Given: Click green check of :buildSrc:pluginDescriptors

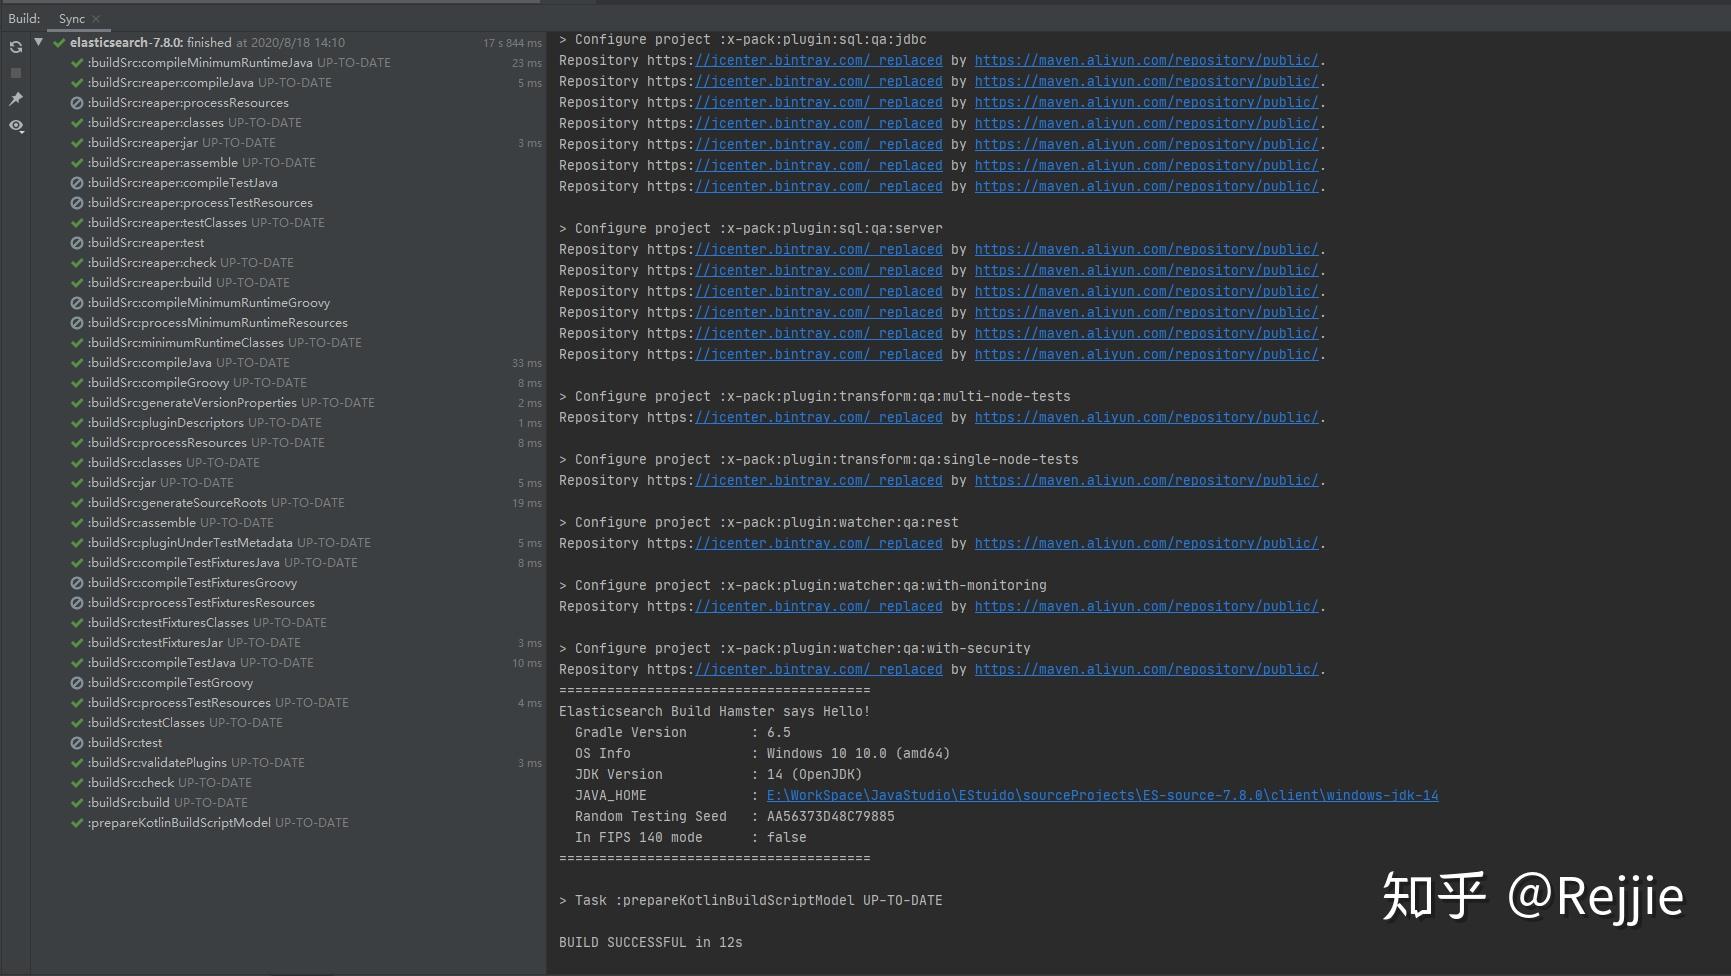Looking at the screenshot, I should [x=77, y=423].
